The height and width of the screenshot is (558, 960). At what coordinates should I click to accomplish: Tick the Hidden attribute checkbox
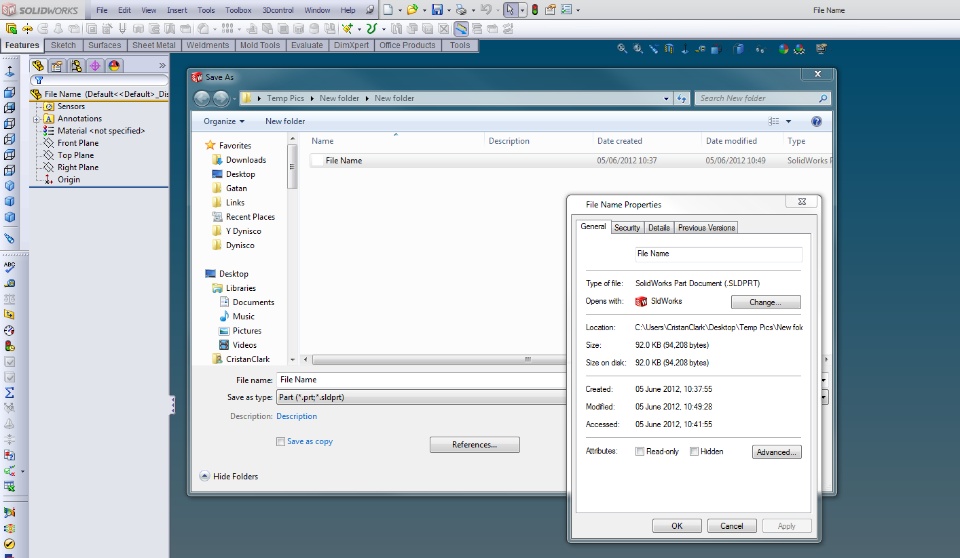tap(694, 451)
